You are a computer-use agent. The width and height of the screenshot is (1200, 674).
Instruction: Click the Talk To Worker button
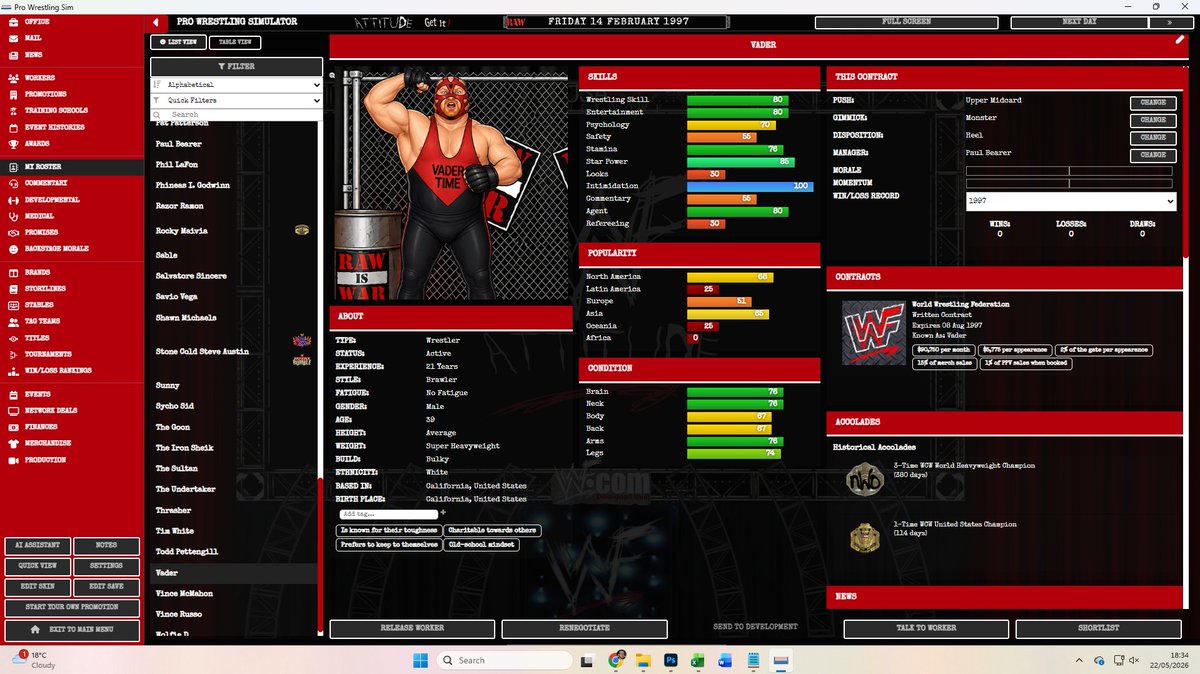tap(926, 628)
